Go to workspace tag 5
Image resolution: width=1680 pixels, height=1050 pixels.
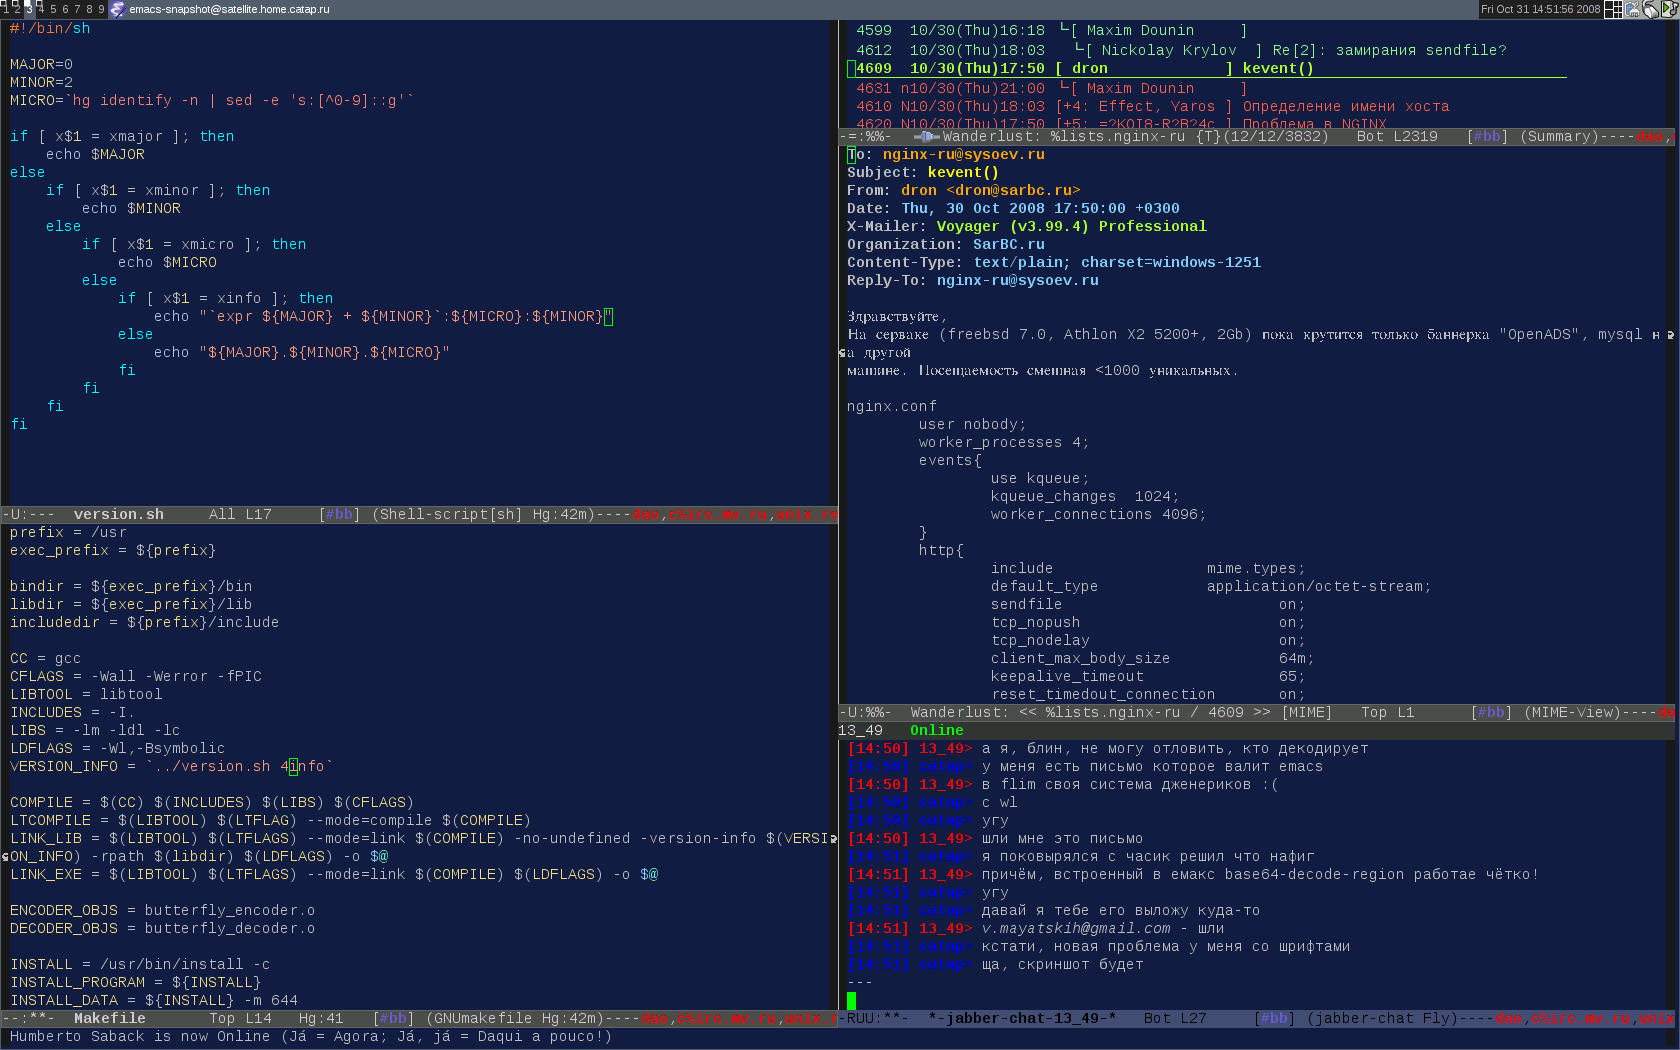[x=53, y=9]
